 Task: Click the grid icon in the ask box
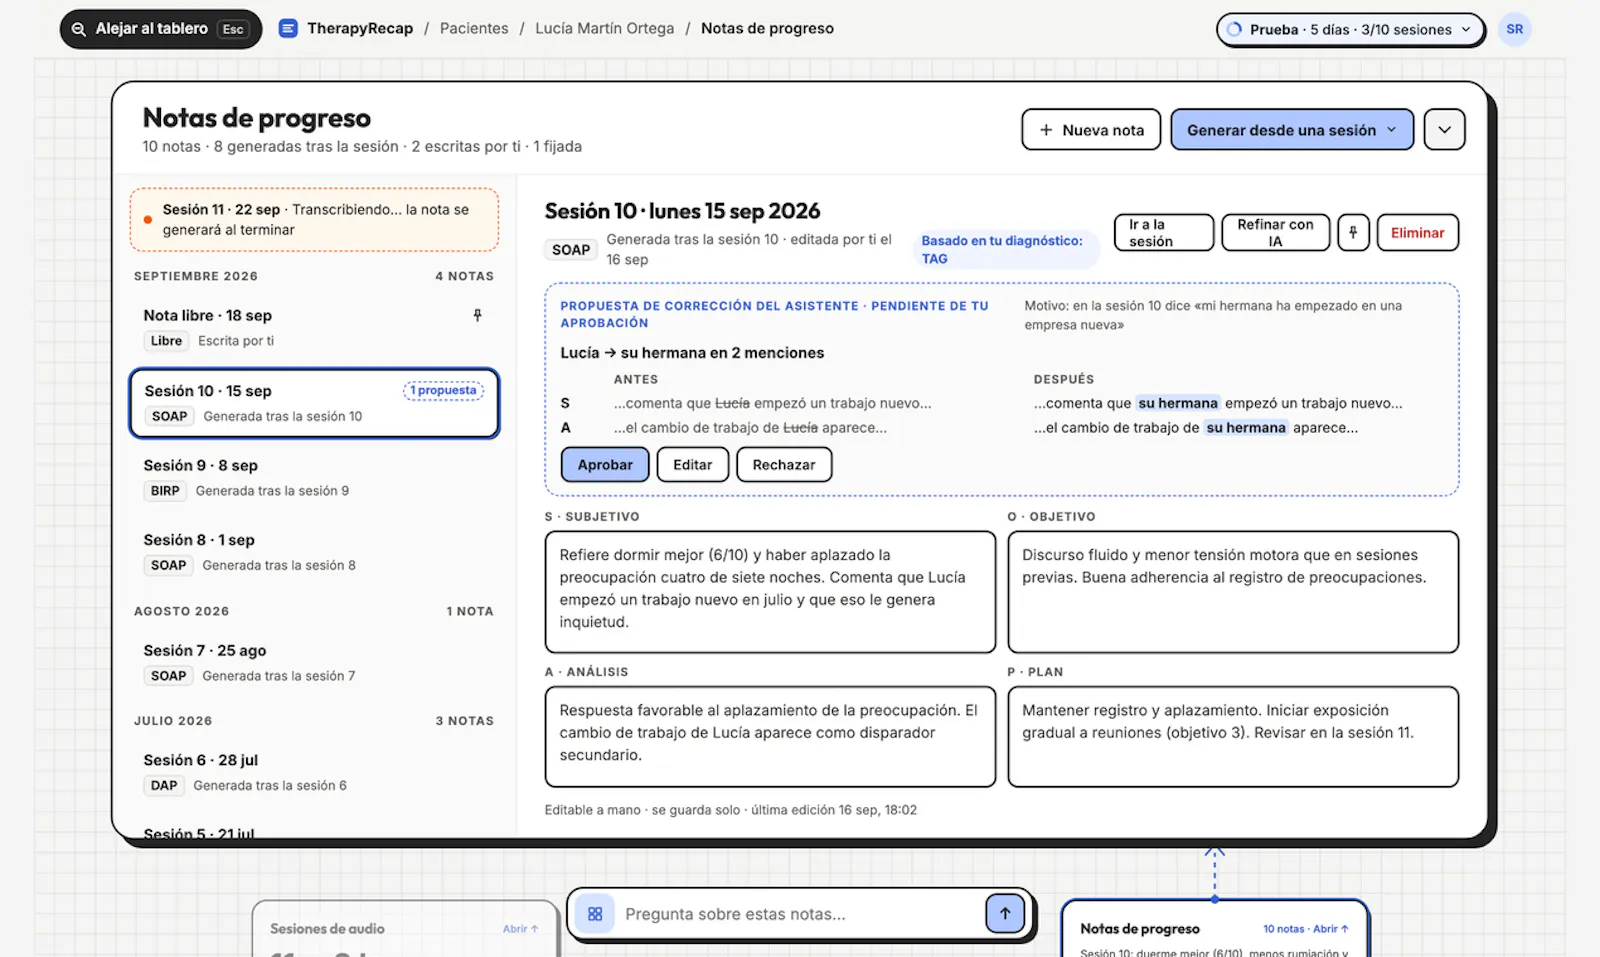[x=595, y=914]
